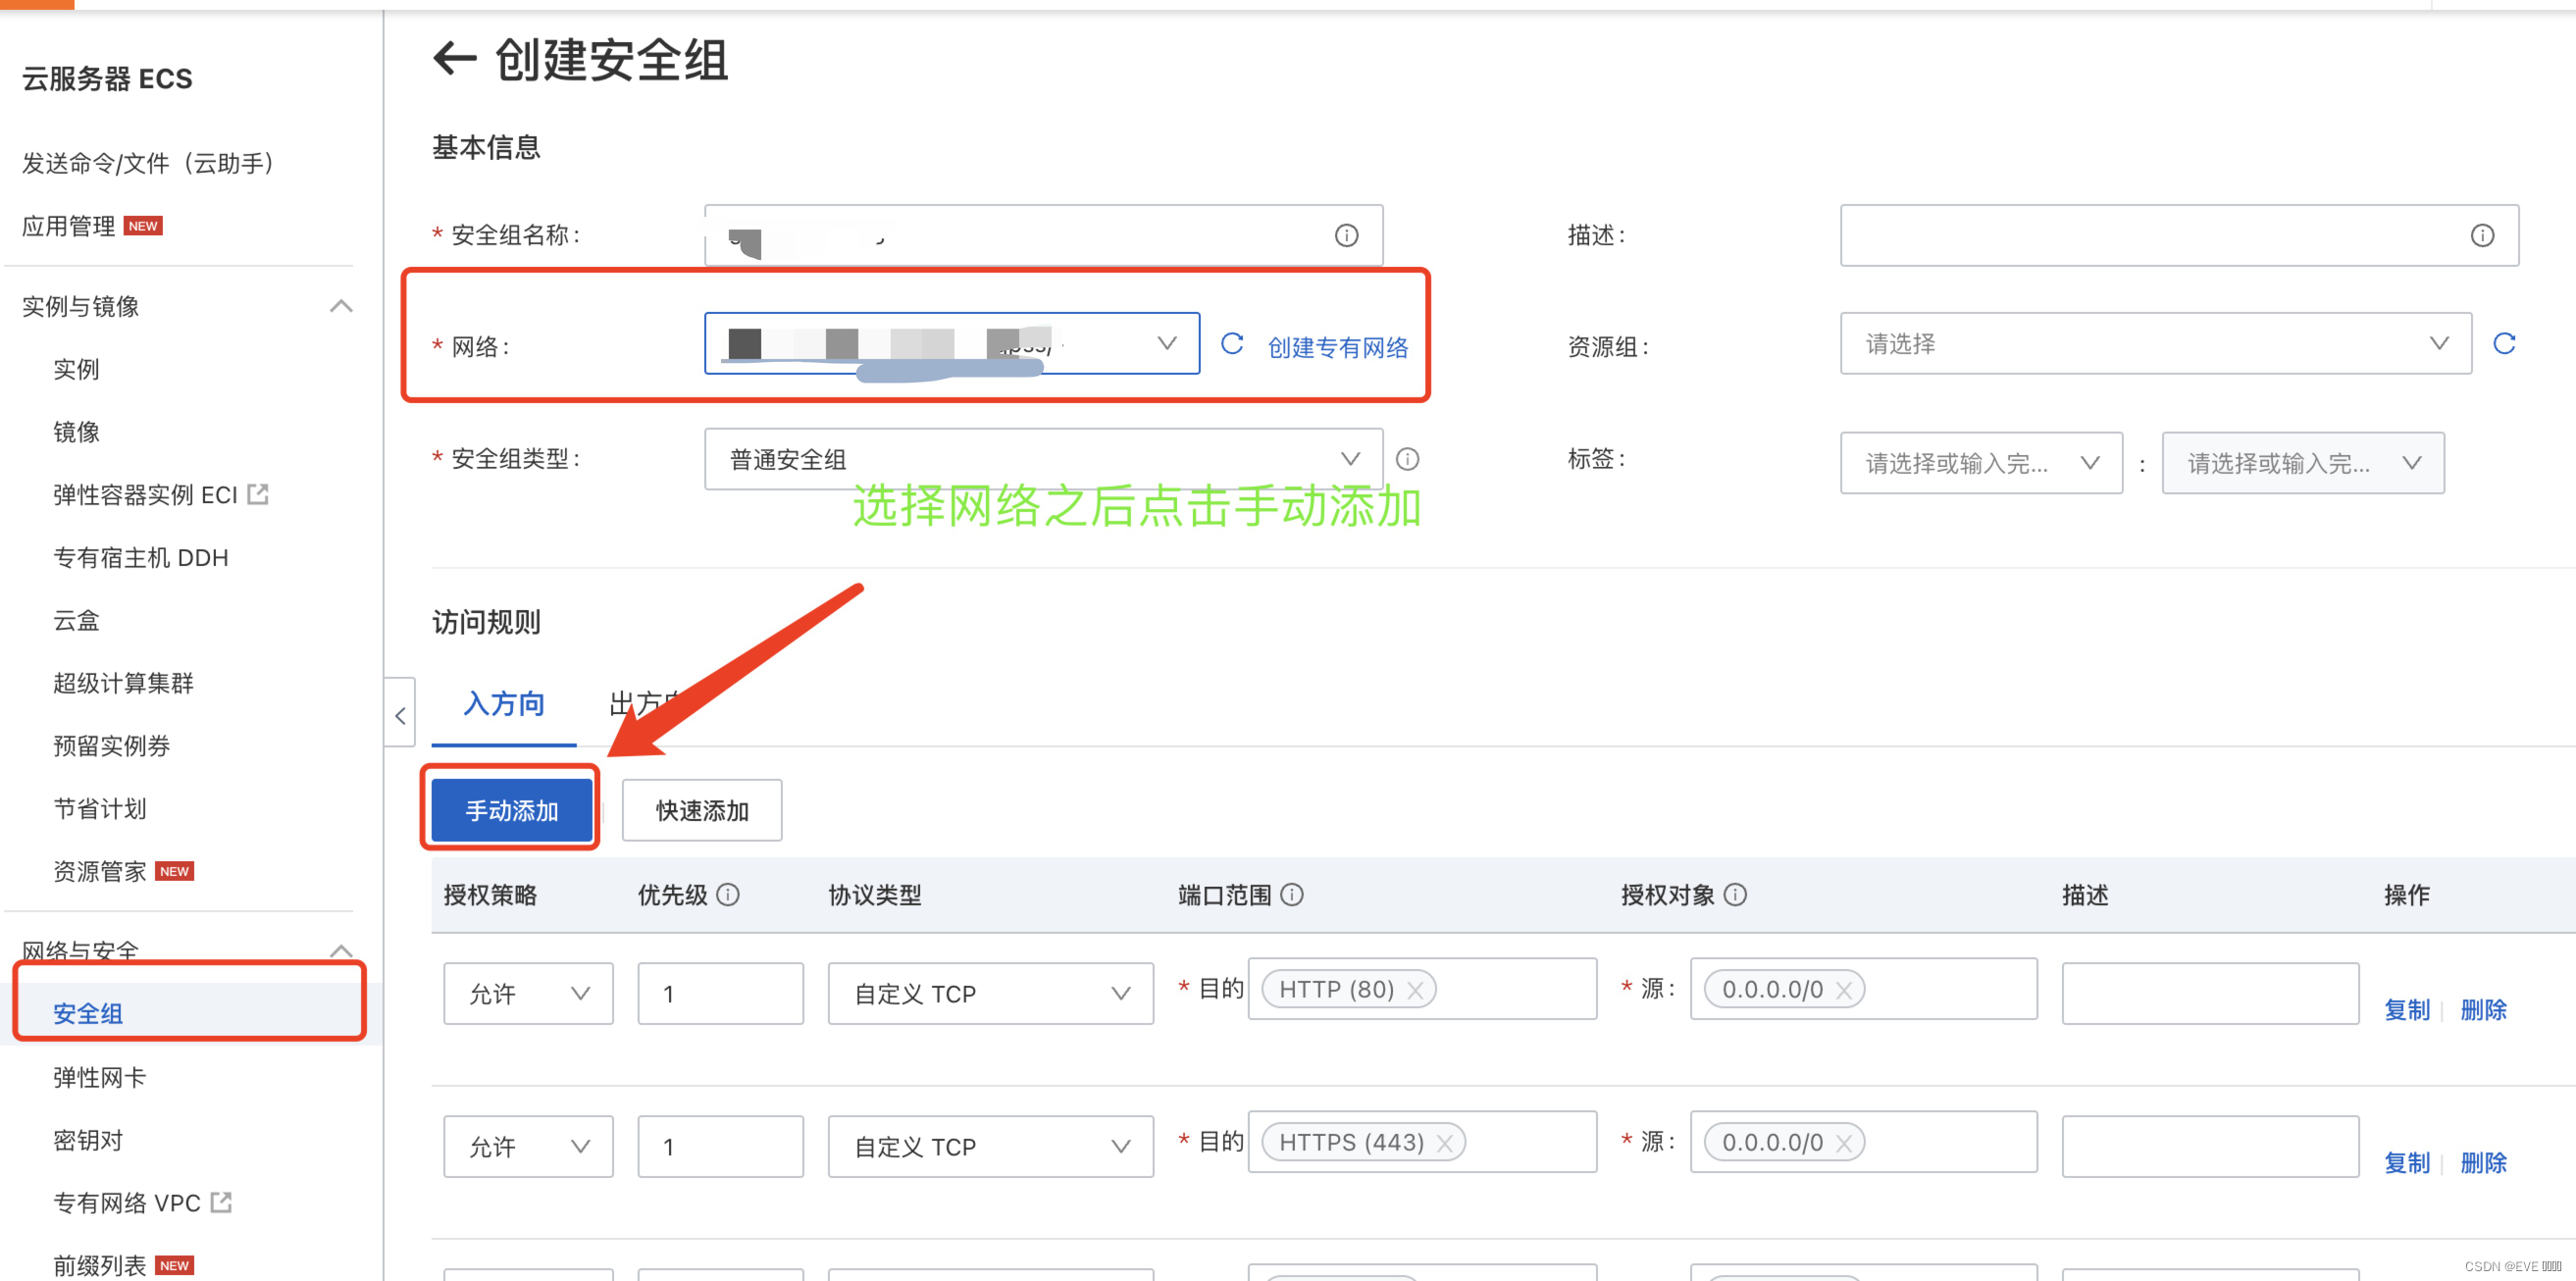Click the 快速添加 button
Viewport: 2576px width, 1281px height.
702,810
